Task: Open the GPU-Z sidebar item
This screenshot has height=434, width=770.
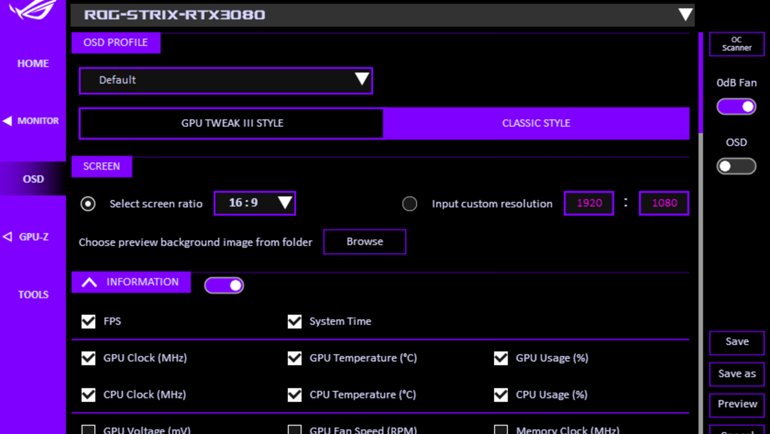Action: pos(33,237)
